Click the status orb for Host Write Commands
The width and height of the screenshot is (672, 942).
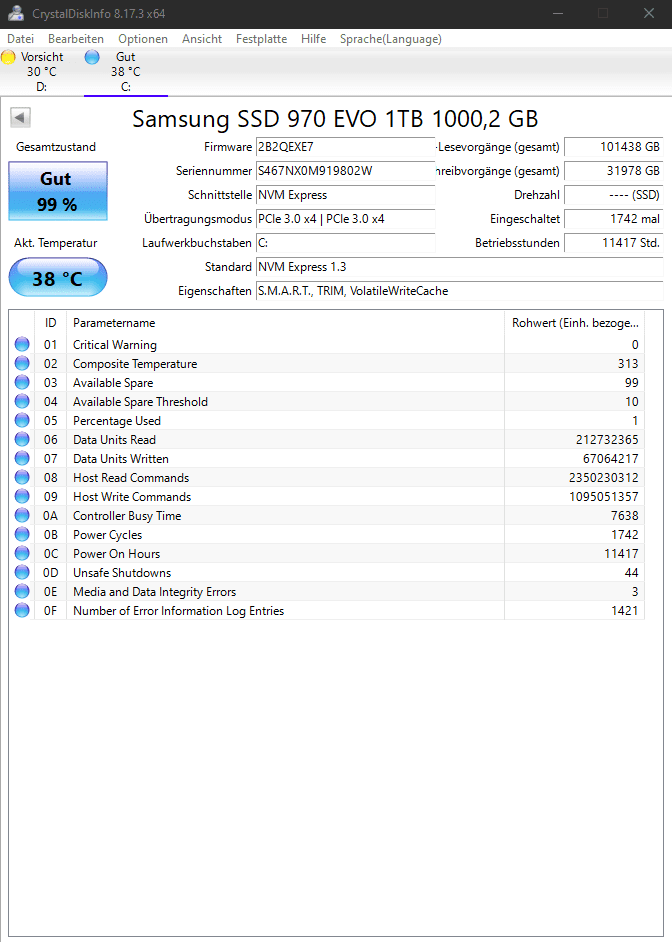(22, 496)
